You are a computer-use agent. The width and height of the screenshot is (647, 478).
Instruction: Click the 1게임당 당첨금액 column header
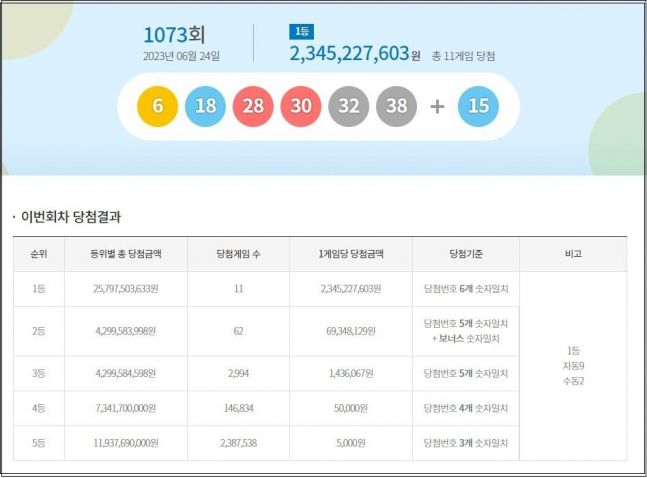click(x=350, y=254)
